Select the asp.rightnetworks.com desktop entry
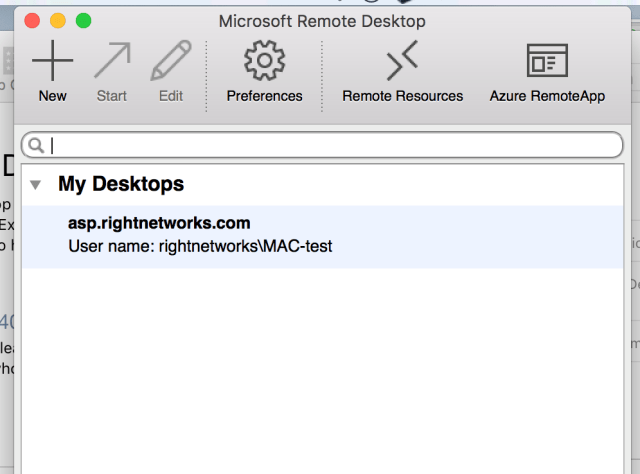 159,223
